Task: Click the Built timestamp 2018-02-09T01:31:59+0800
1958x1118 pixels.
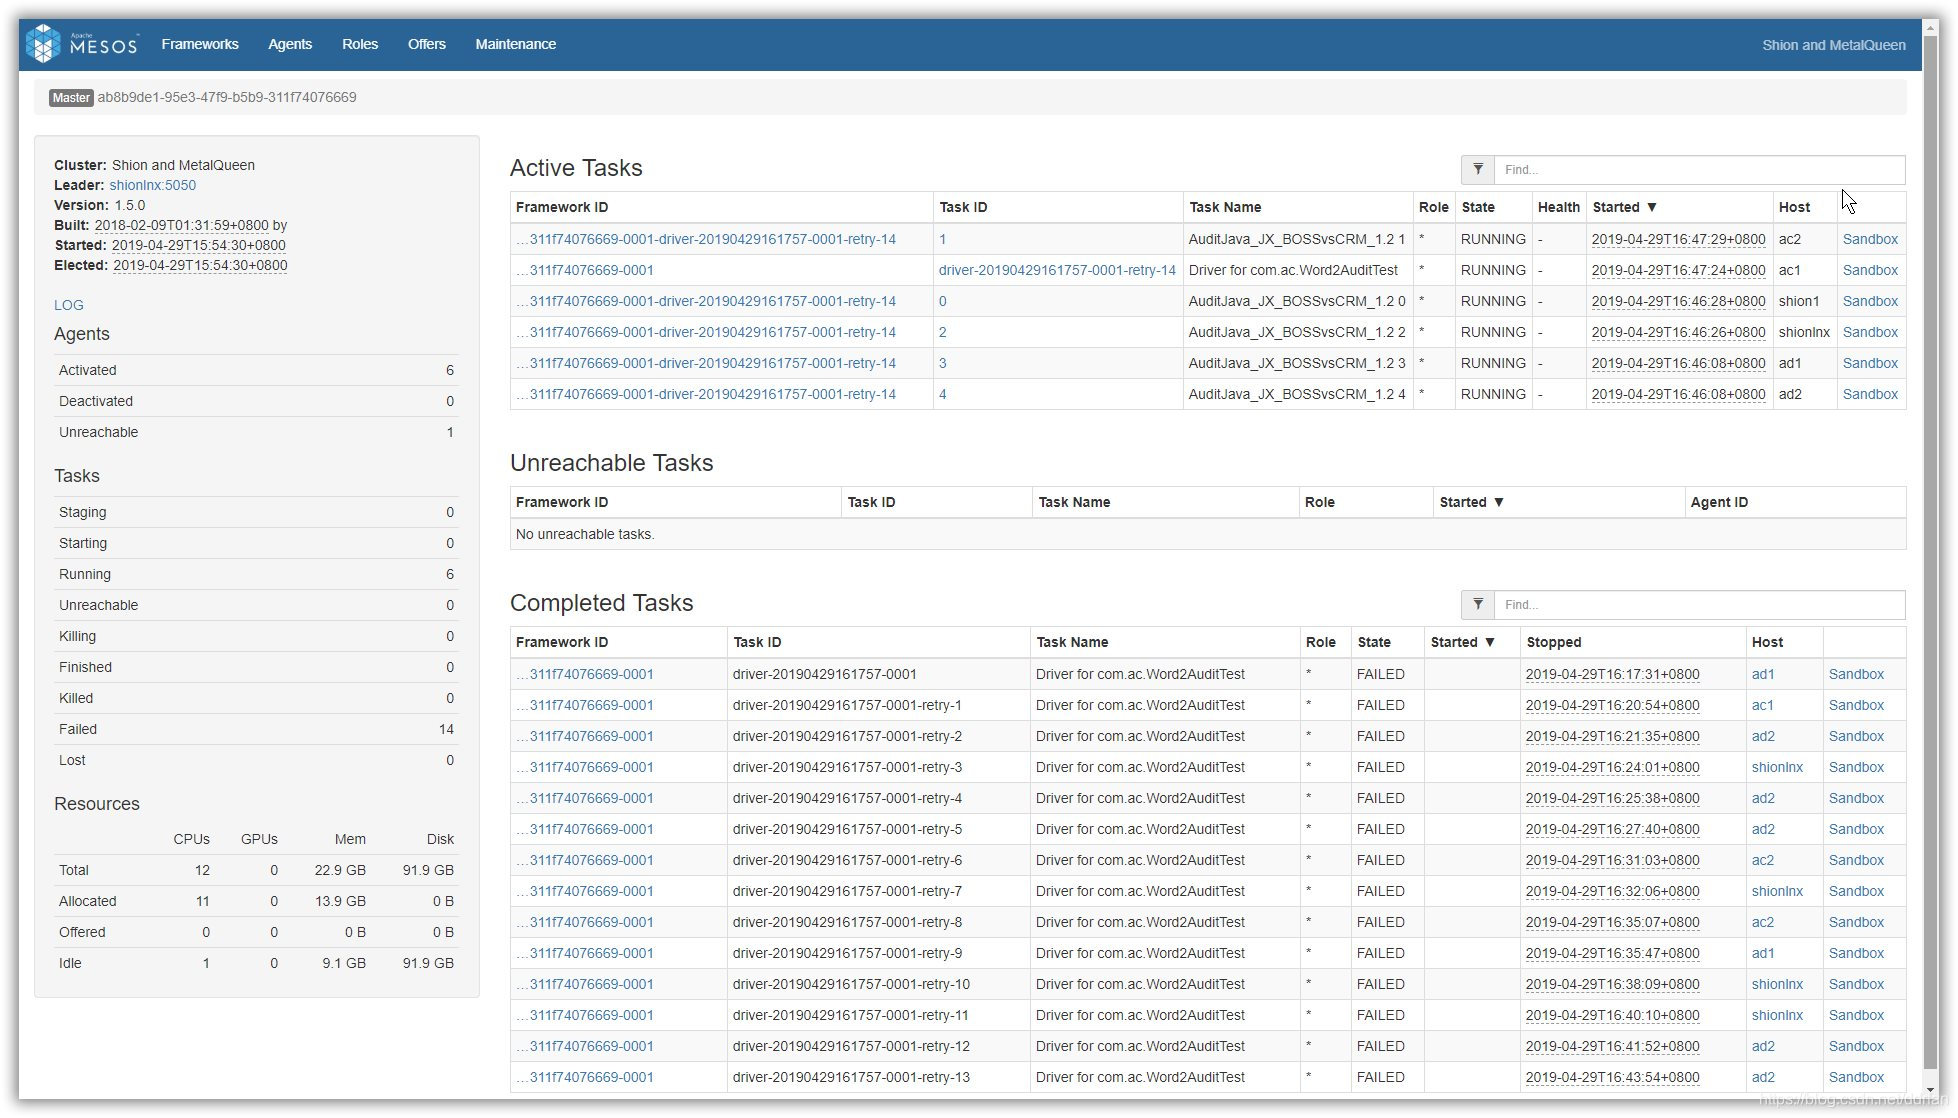Action: [181, 225]
